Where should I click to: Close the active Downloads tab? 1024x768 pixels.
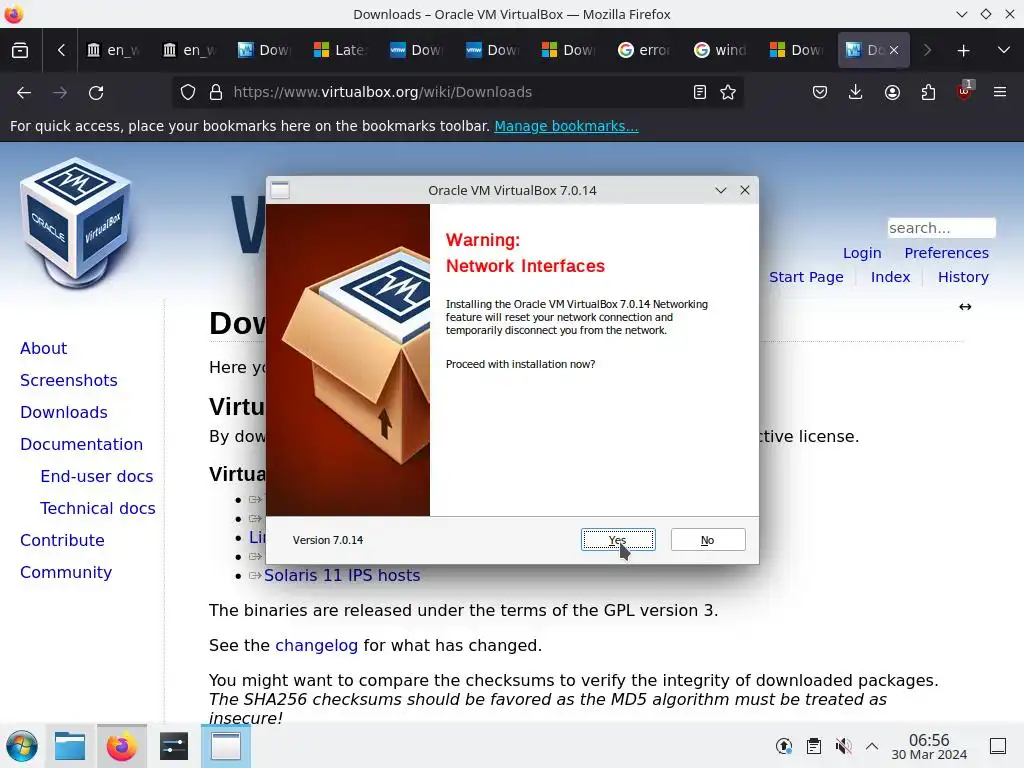tap(894, 50)
